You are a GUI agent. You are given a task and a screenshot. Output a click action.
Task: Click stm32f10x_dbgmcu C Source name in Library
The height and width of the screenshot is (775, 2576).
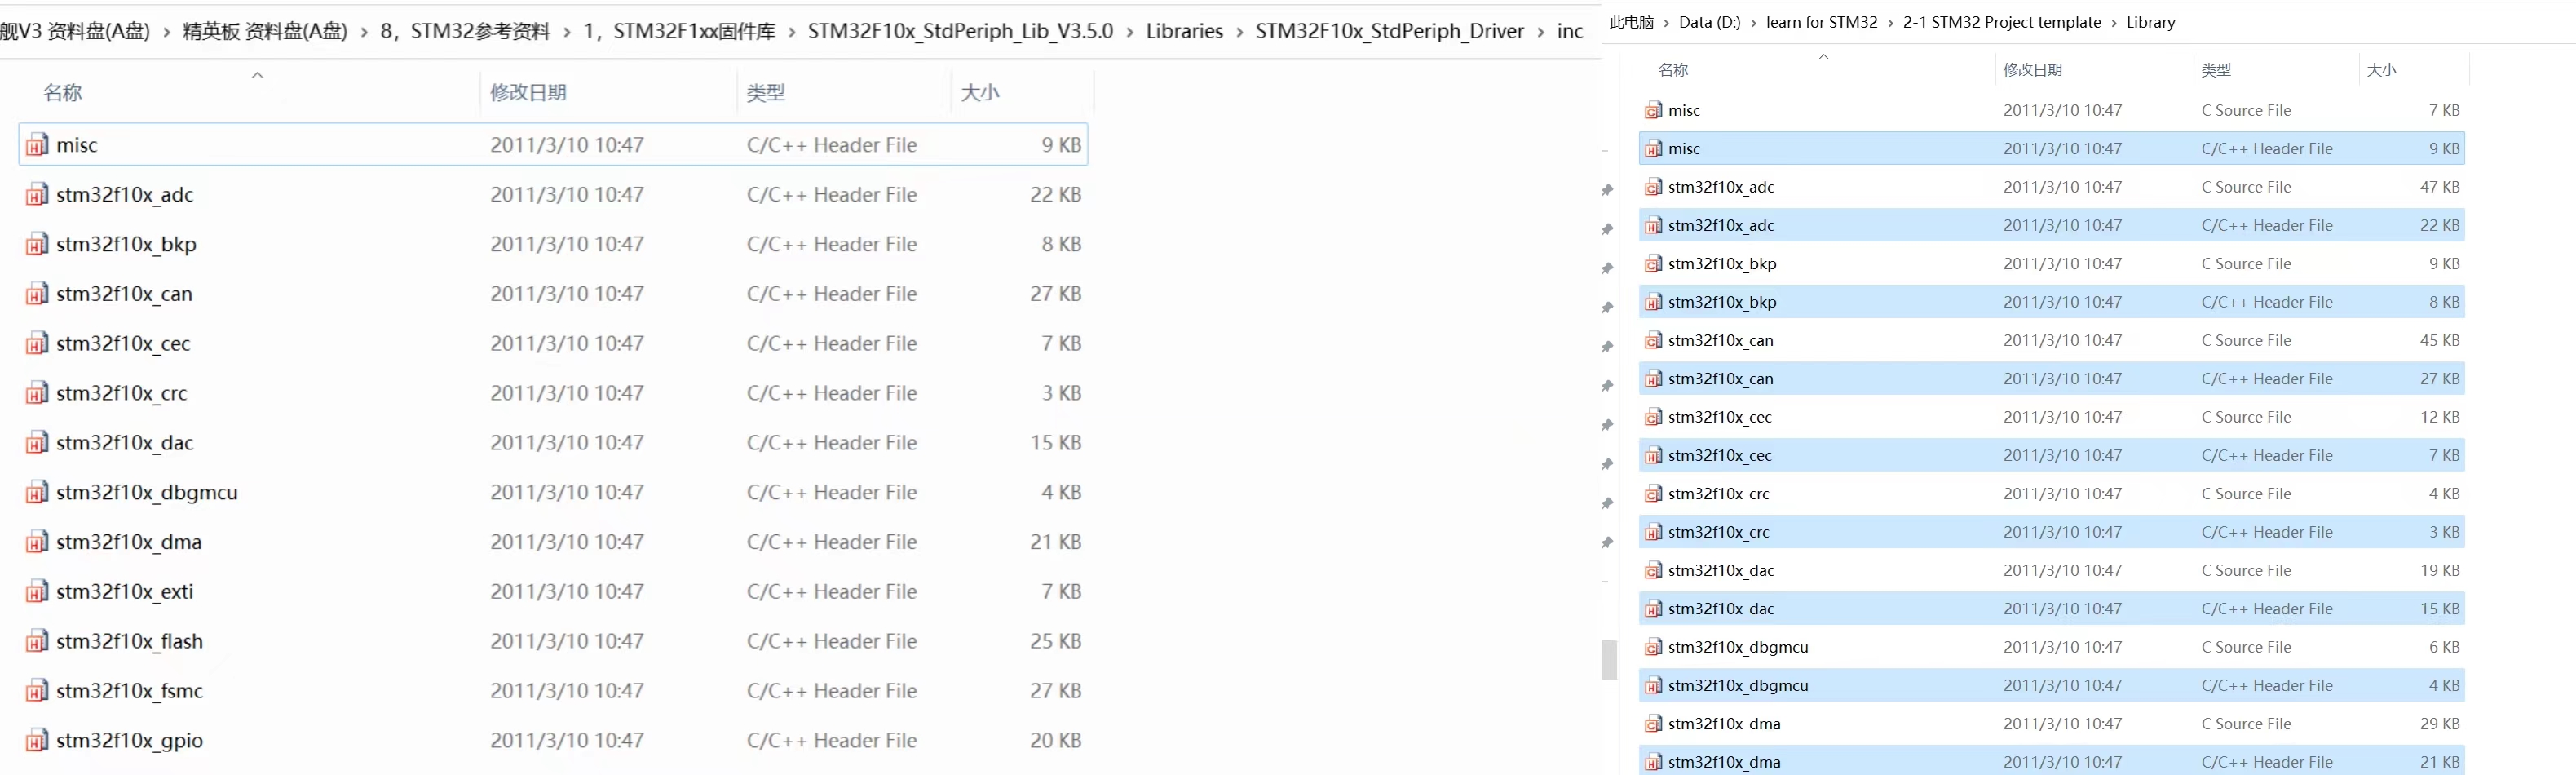1738,647
